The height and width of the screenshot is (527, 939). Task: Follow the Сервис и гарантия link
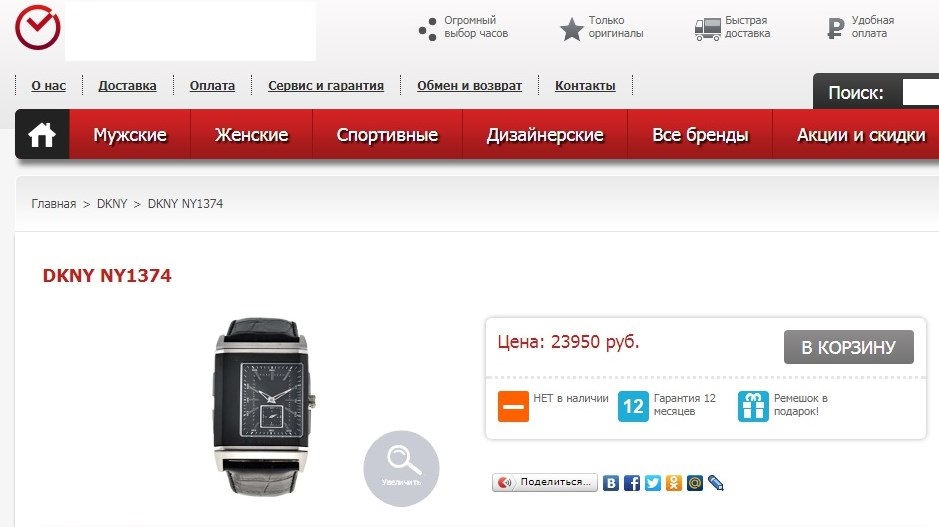click(x=326, y=86)
